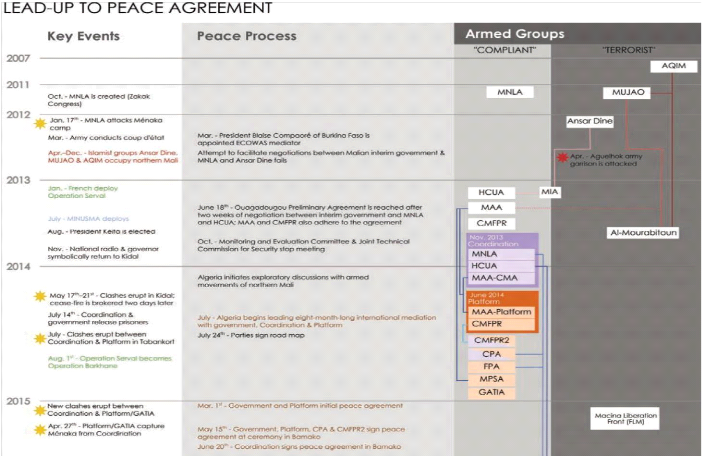Click "May 15th - Government, Platform, CPA" text
Viewport: 717px width, 456px height.
[301, 433]
